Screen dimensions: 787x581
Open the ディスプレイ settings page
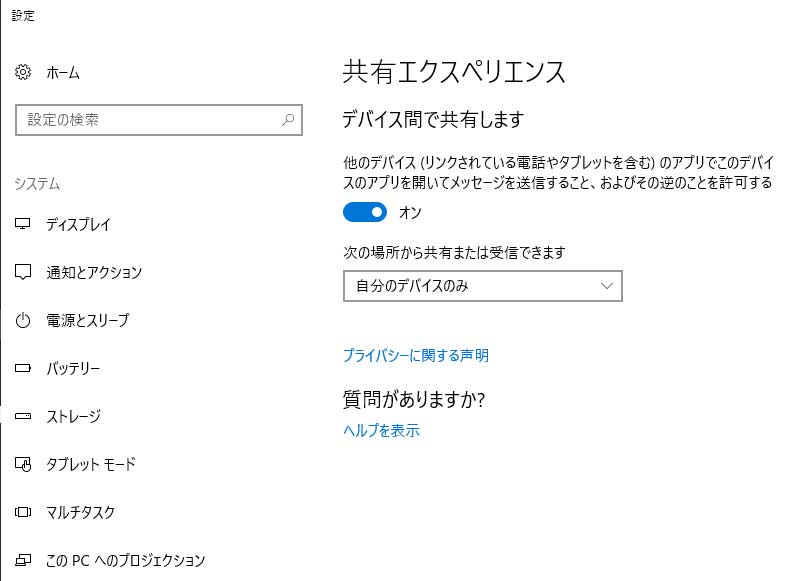click(78, 224)
